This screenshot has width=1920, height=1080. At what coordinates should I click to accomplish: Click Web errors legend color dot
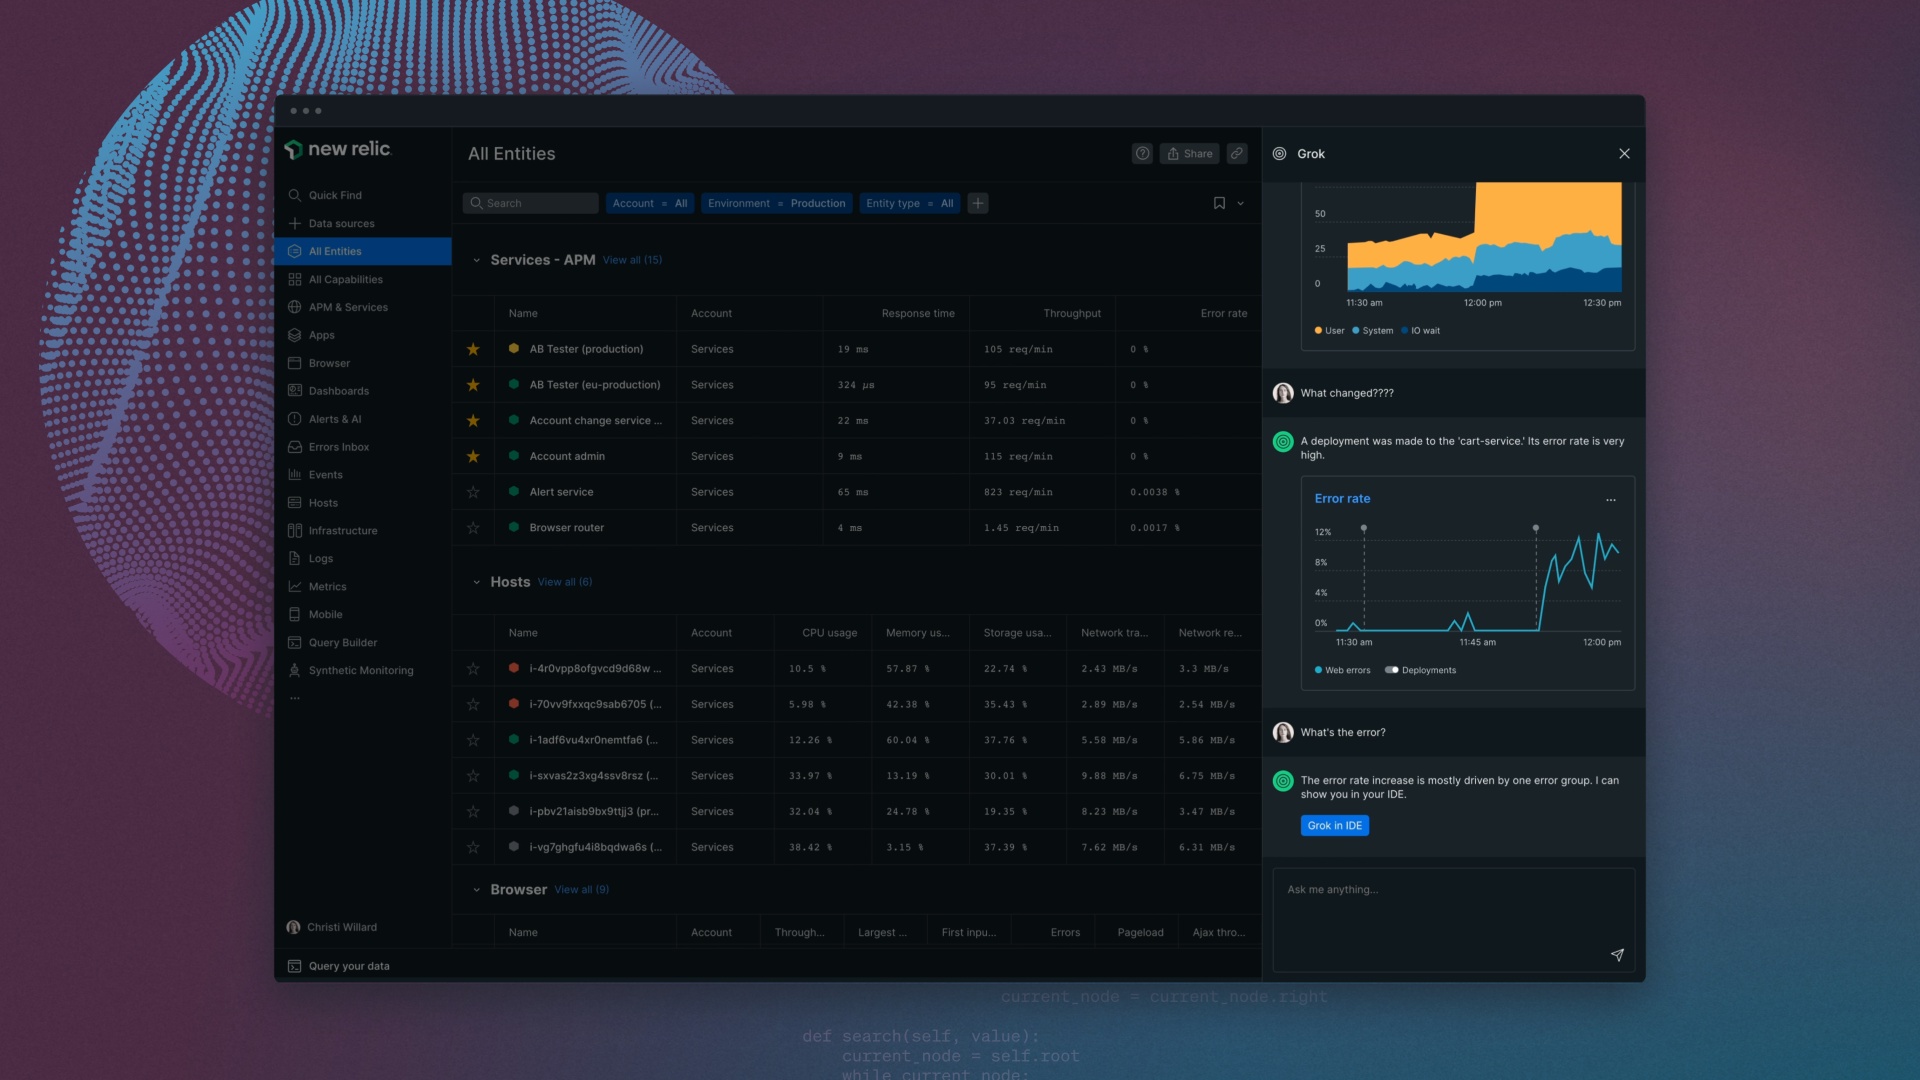click(x=1318, y=670)
